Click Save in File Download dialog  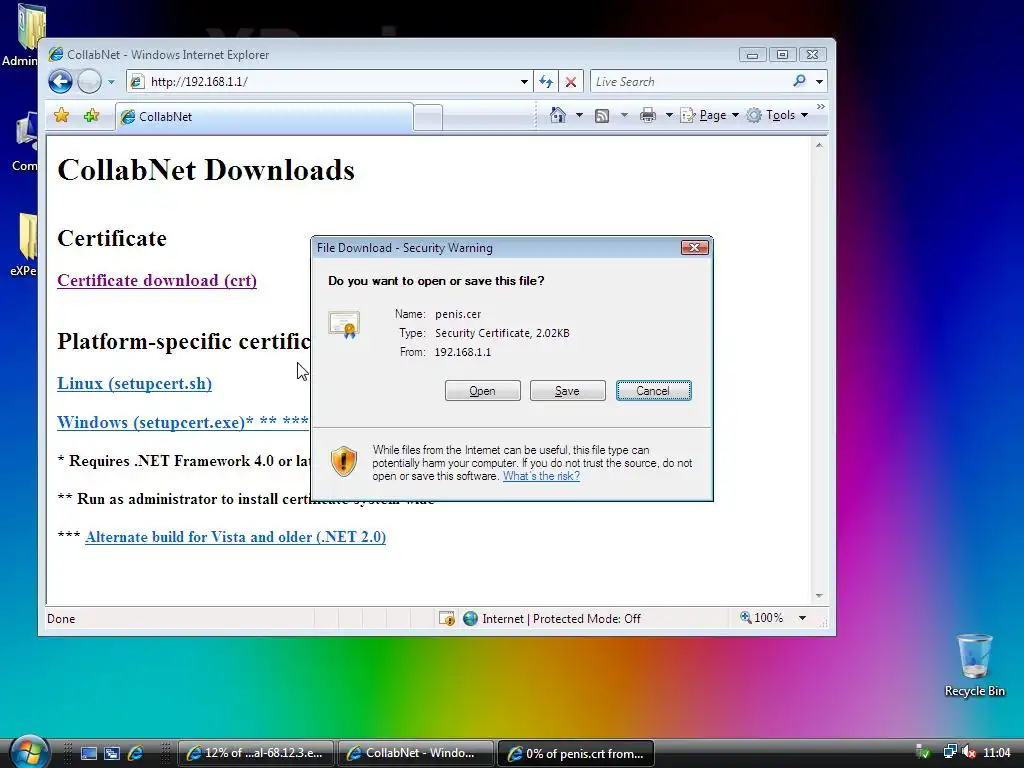[568, 391]
